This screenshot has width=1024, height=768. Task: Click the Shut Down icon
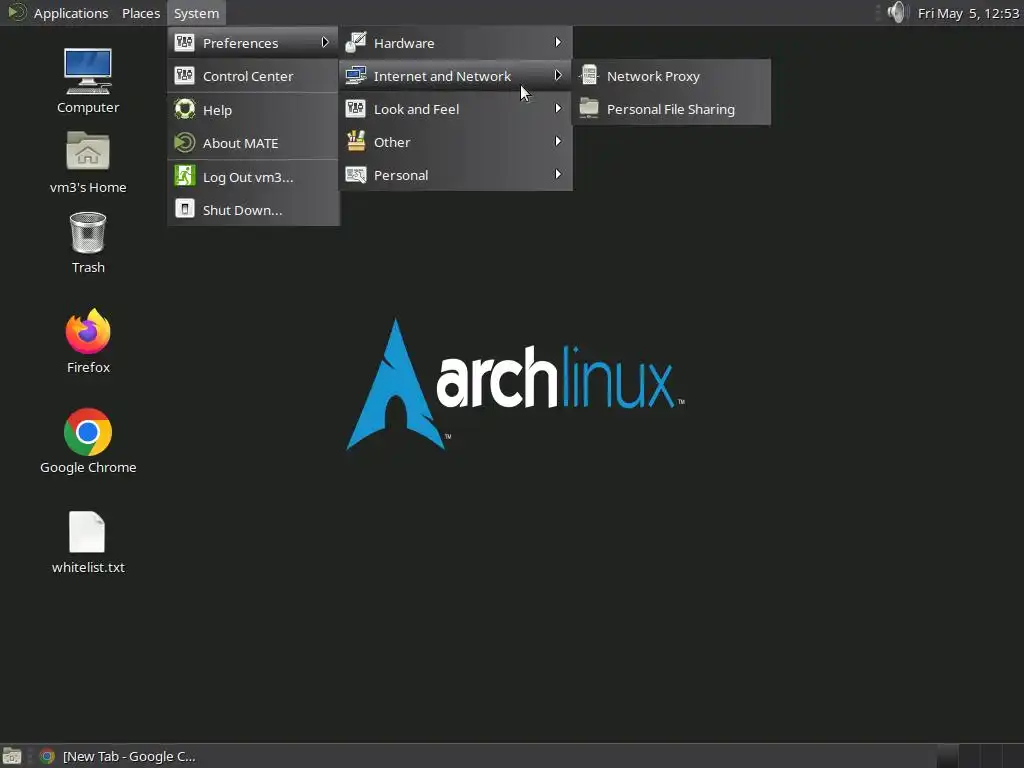[185, 209]
